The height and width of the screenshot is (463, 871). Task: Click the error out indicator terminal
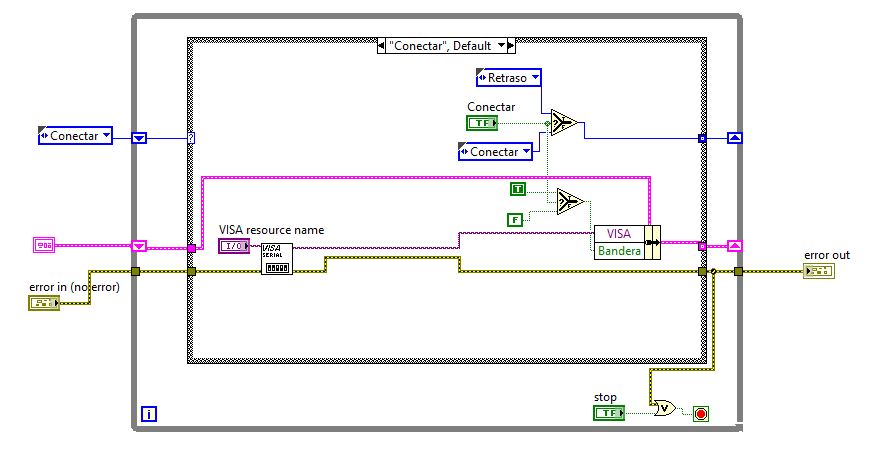point(819,271)
